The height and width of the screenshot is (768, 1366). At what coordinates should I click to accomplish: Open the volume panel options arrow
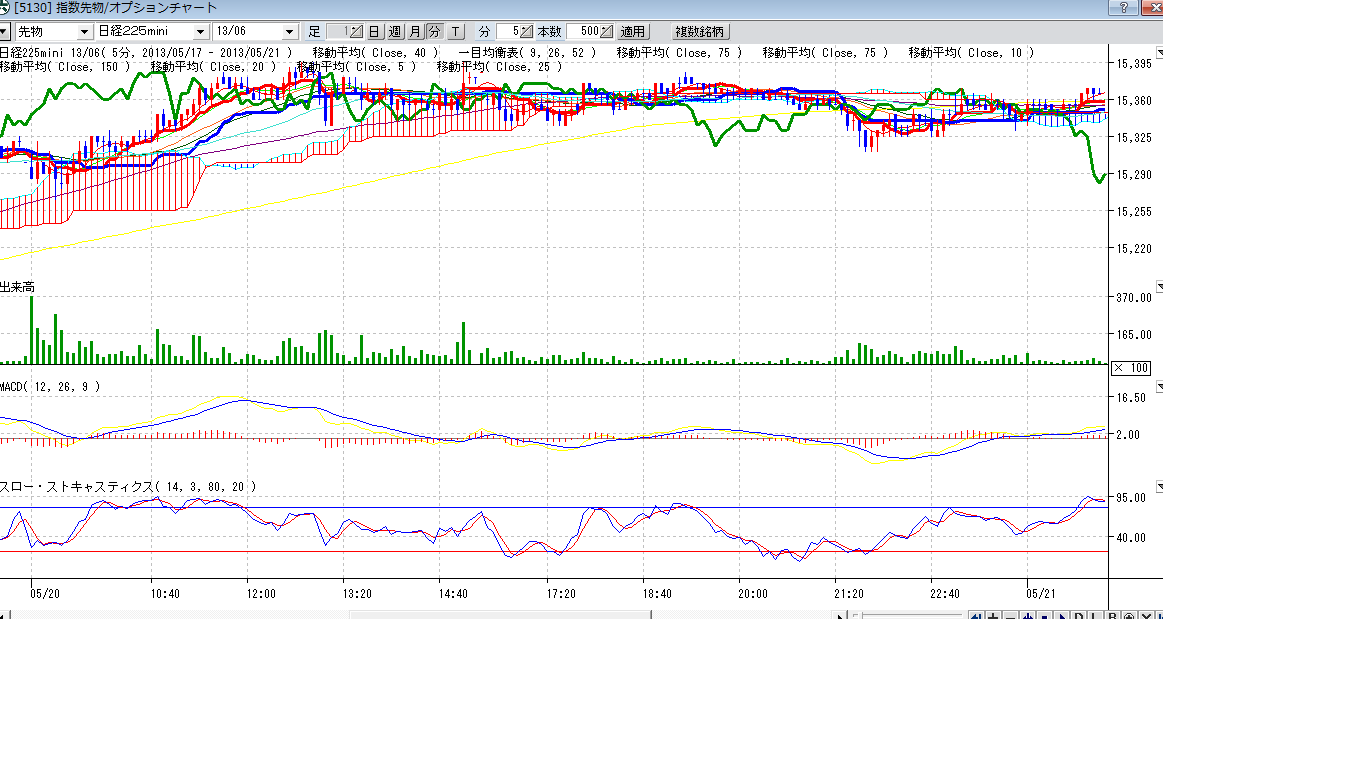click(x=1159, y=287)
